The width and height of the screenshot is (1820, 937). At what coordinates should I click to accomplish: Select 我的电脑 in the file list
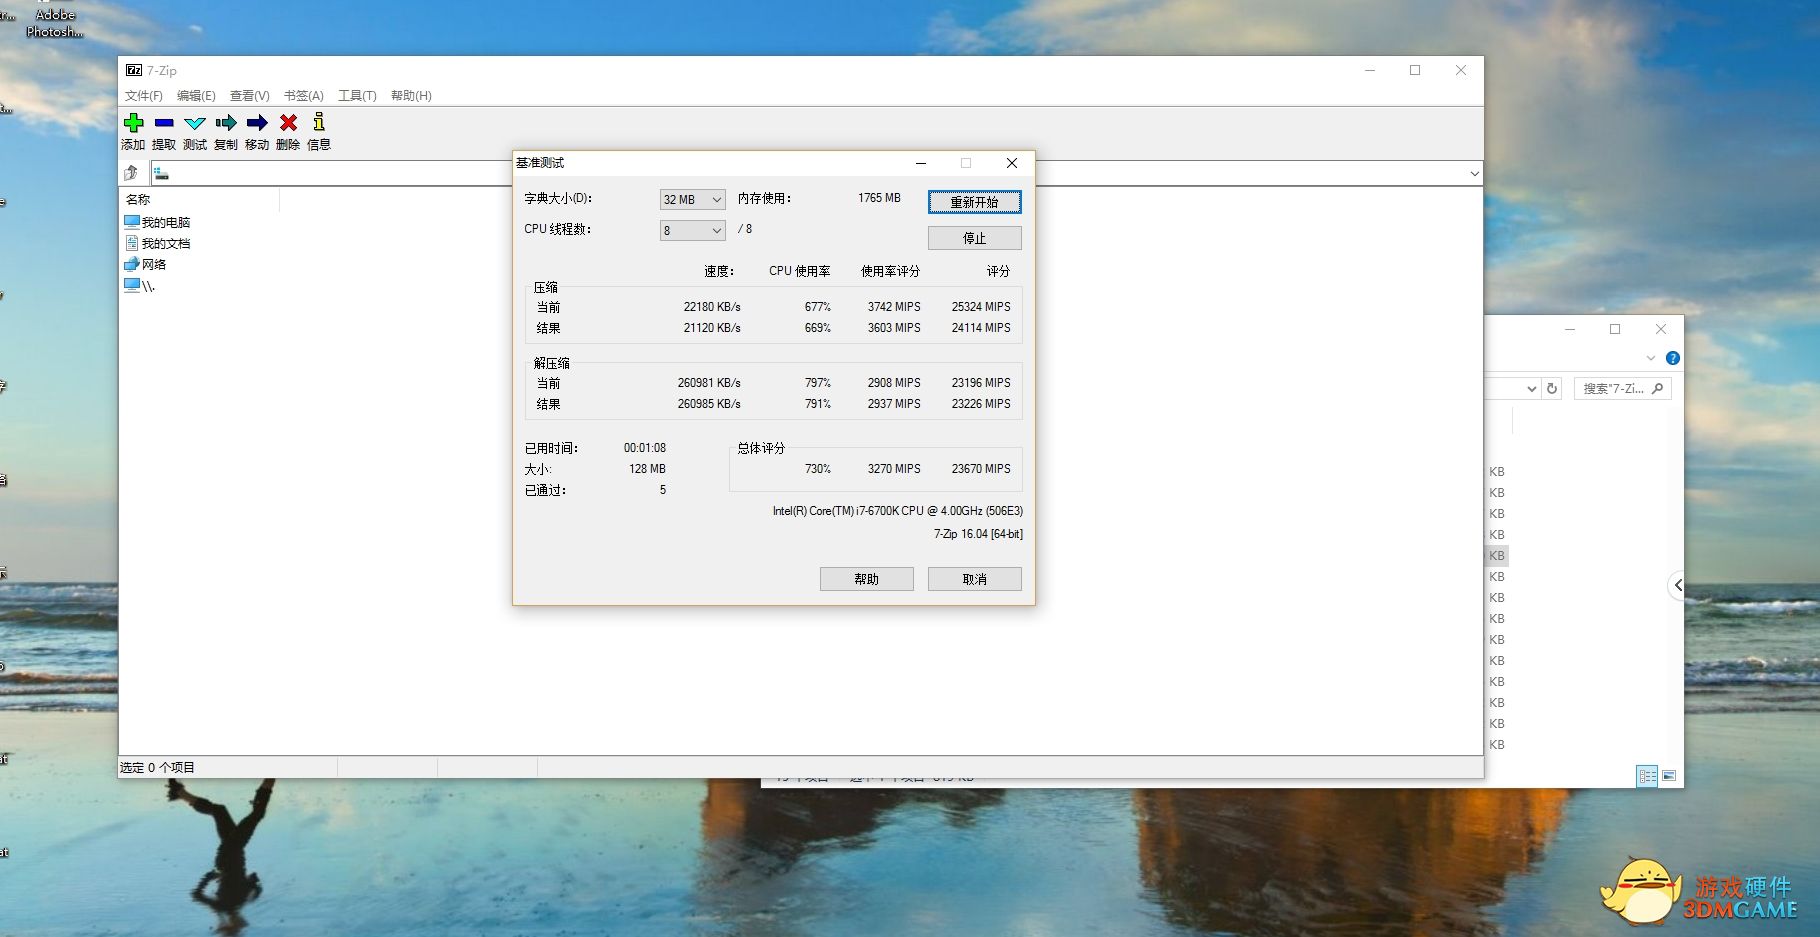tap(165, 222)
